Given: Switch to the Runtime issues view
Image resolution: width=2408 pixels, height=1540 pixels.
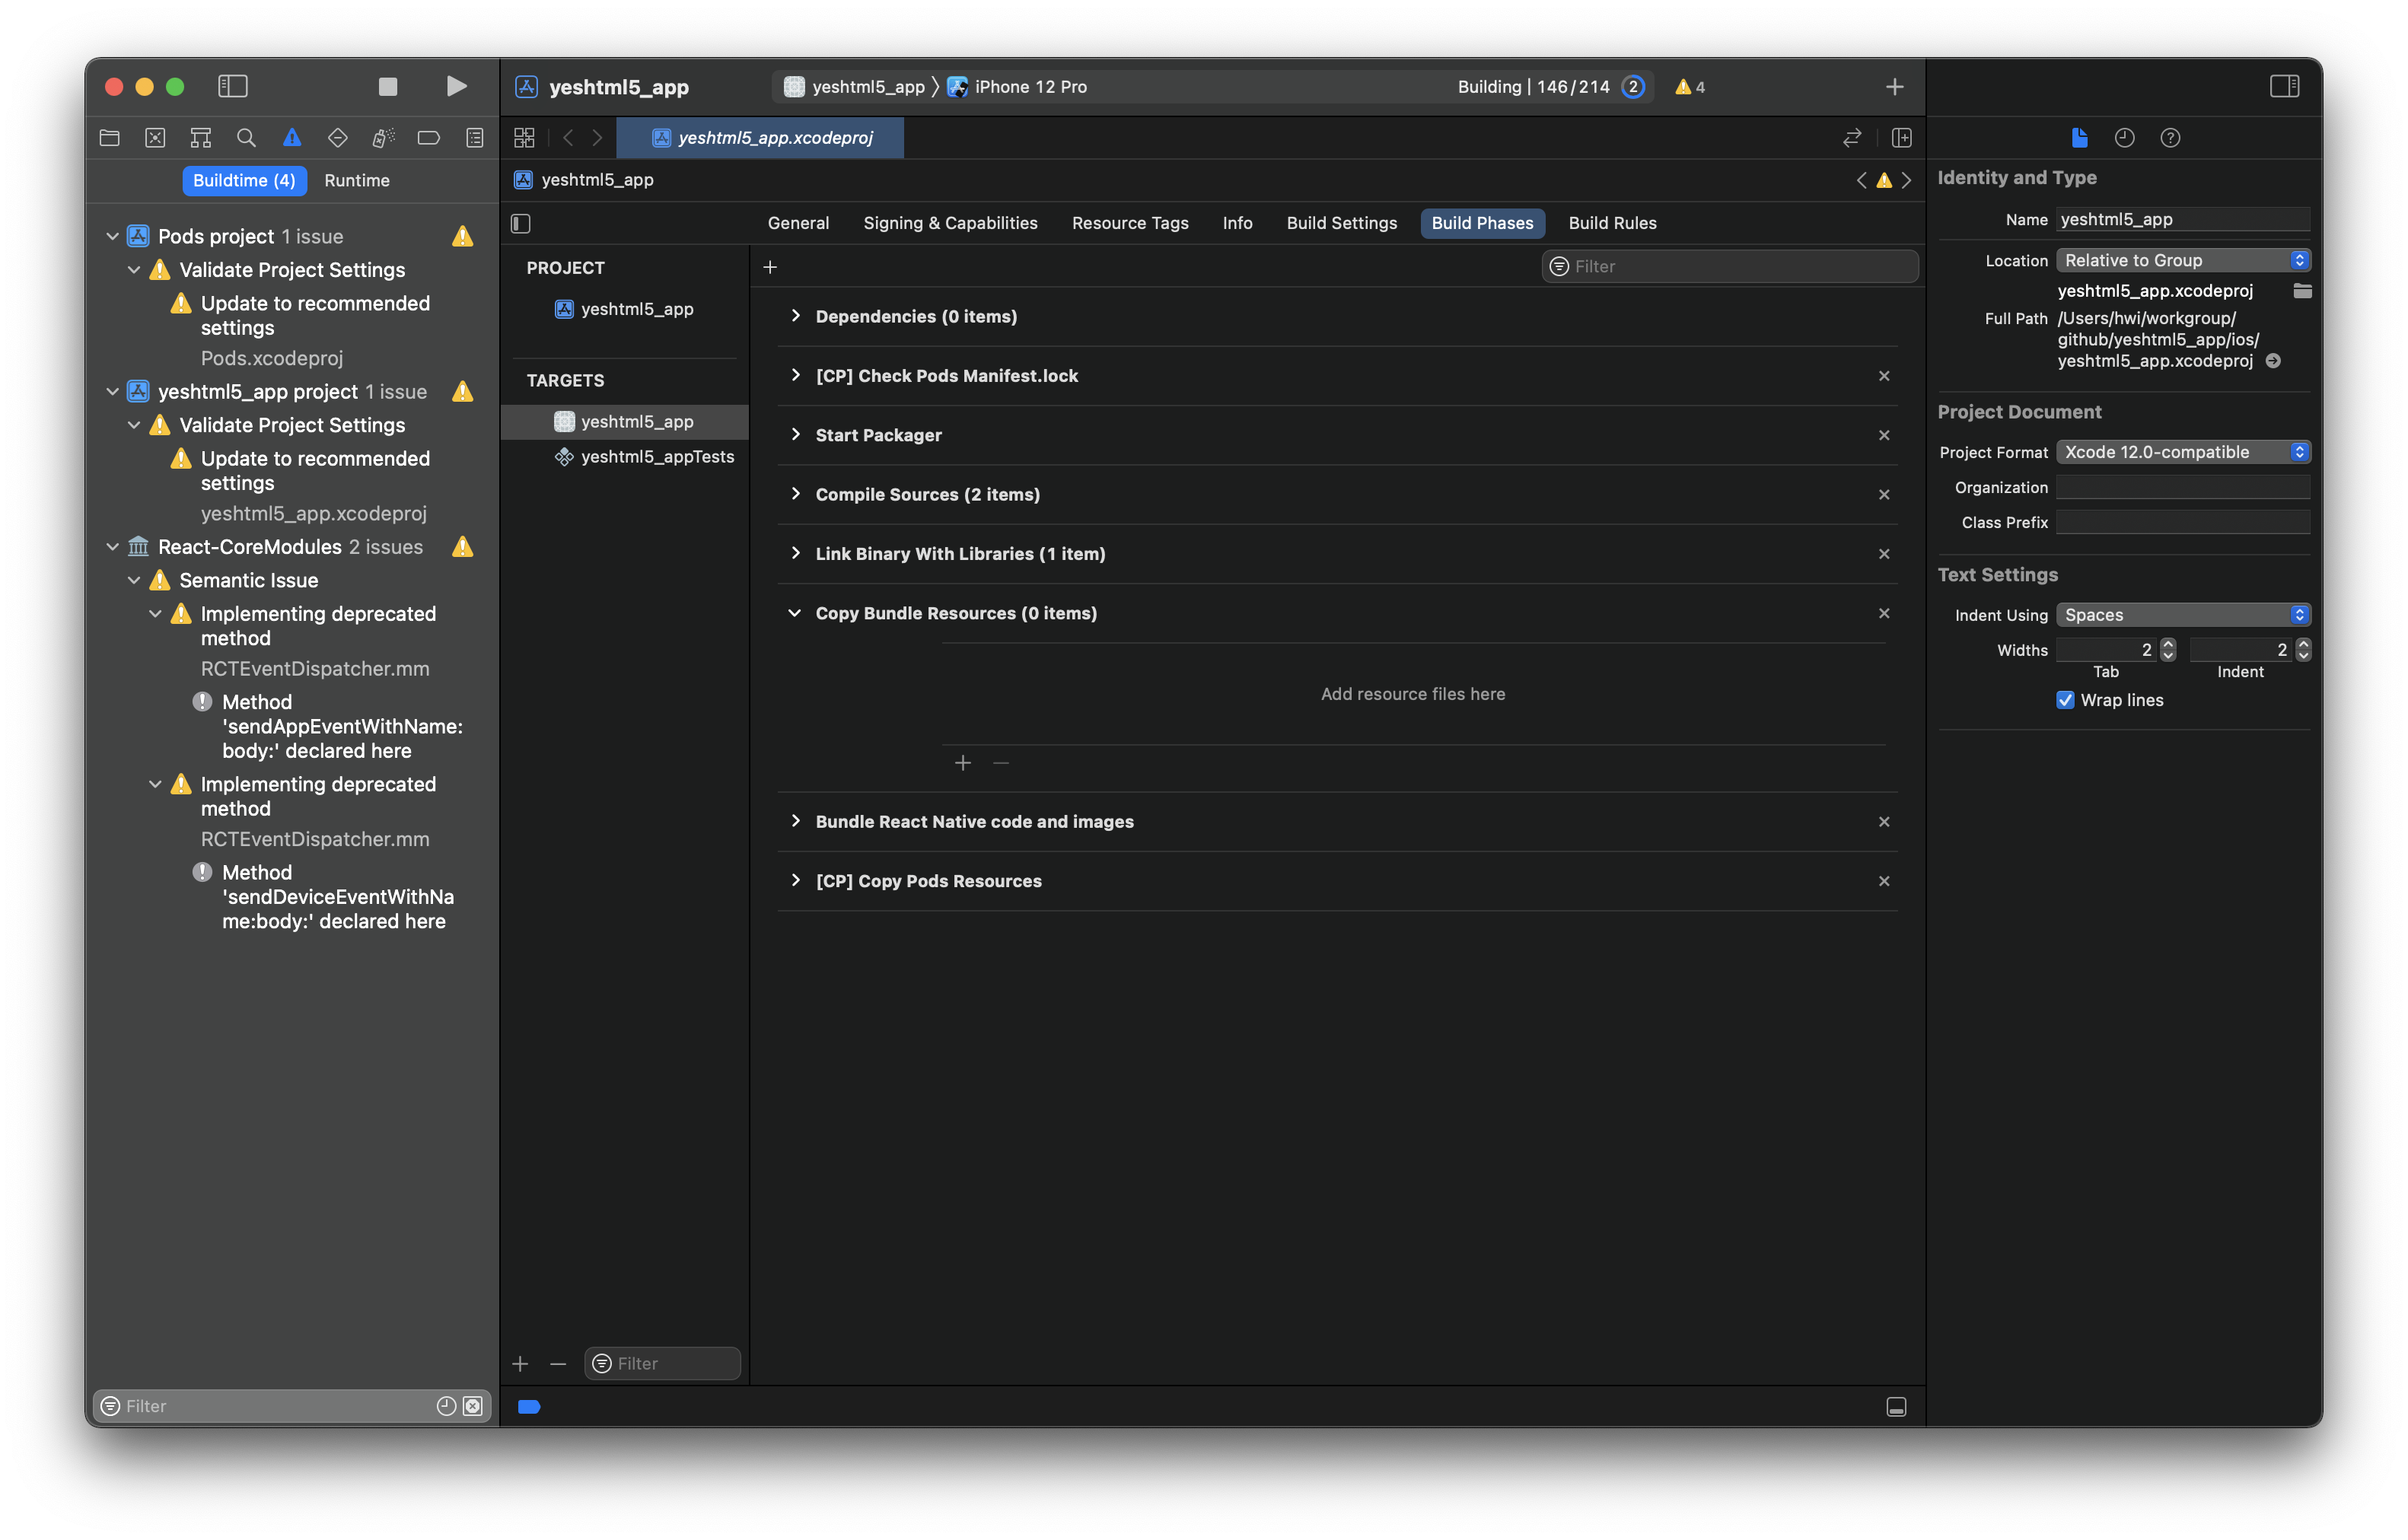Looking at the screenshot, I should click(x=356, y=181).
